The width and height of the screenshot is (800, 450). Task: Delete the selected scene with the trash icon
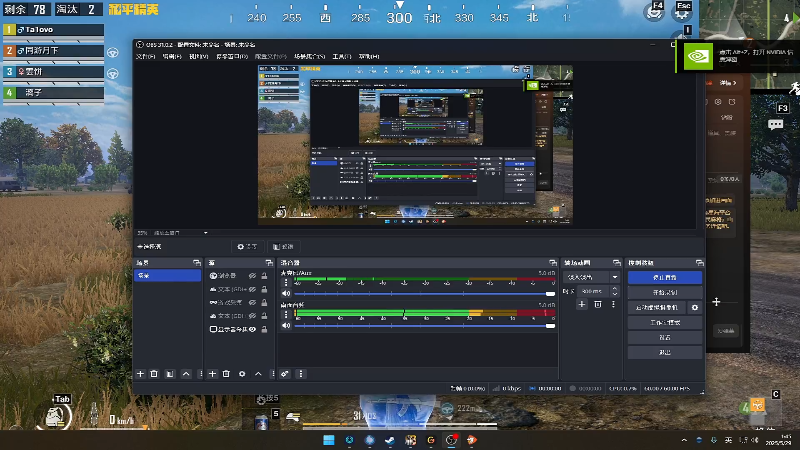point(154,374)
